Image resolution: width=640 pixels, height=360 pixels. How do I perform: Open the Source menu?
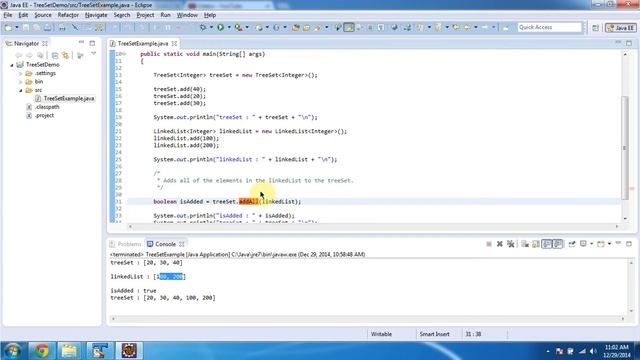[43, 15]
